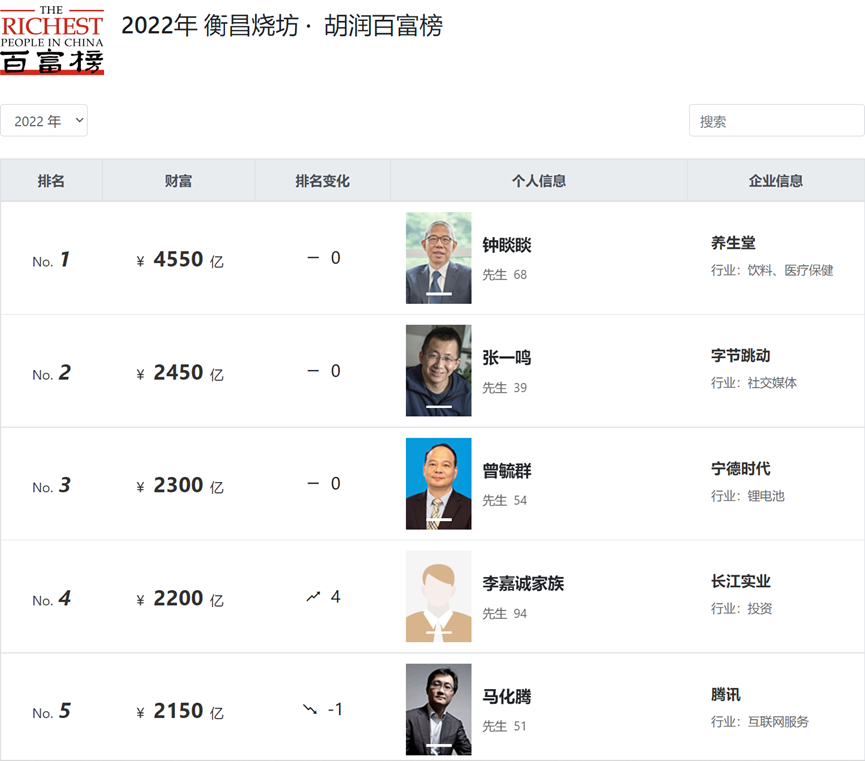Click the company name 字节跳动
The width and height of the screenshot is (865, 761).
[x=740, y=356]
